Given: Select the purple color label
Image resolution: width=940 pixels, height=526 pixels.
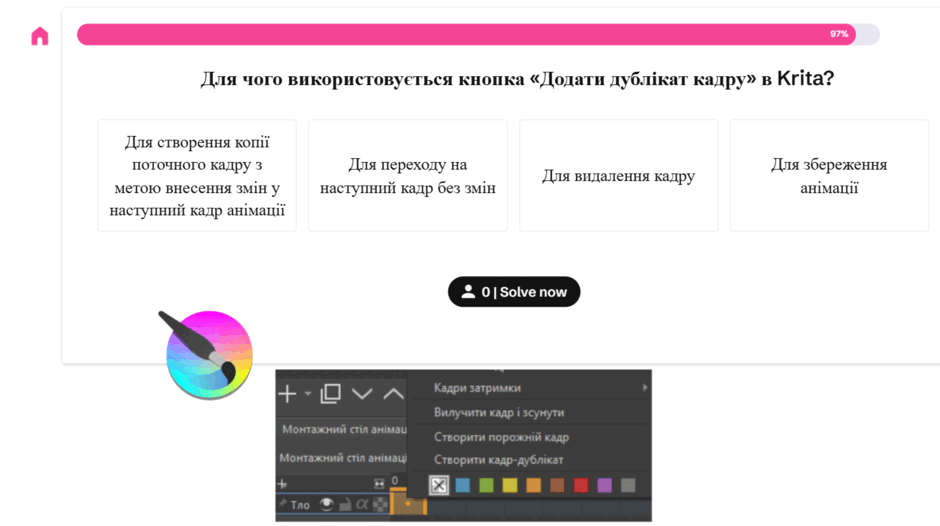Looking at the screenshot, I should 604,485.
